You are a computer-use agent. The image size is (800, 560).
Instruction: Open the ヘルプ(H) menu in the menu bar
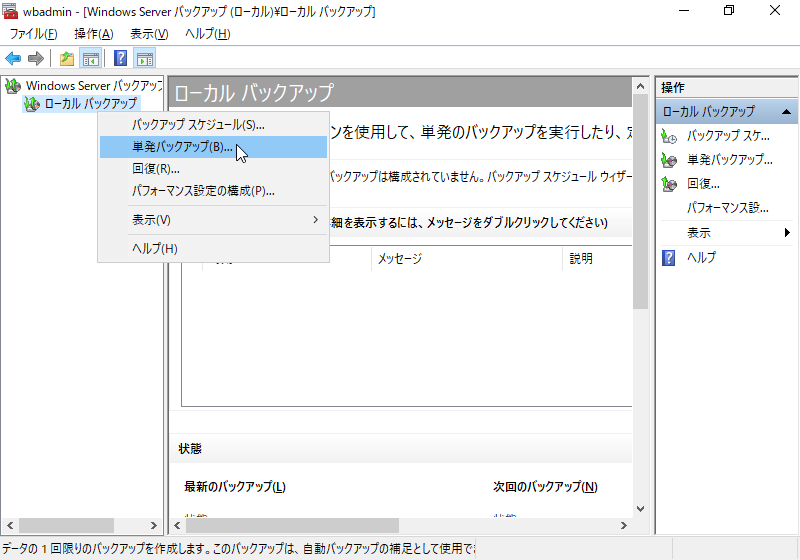208,34
